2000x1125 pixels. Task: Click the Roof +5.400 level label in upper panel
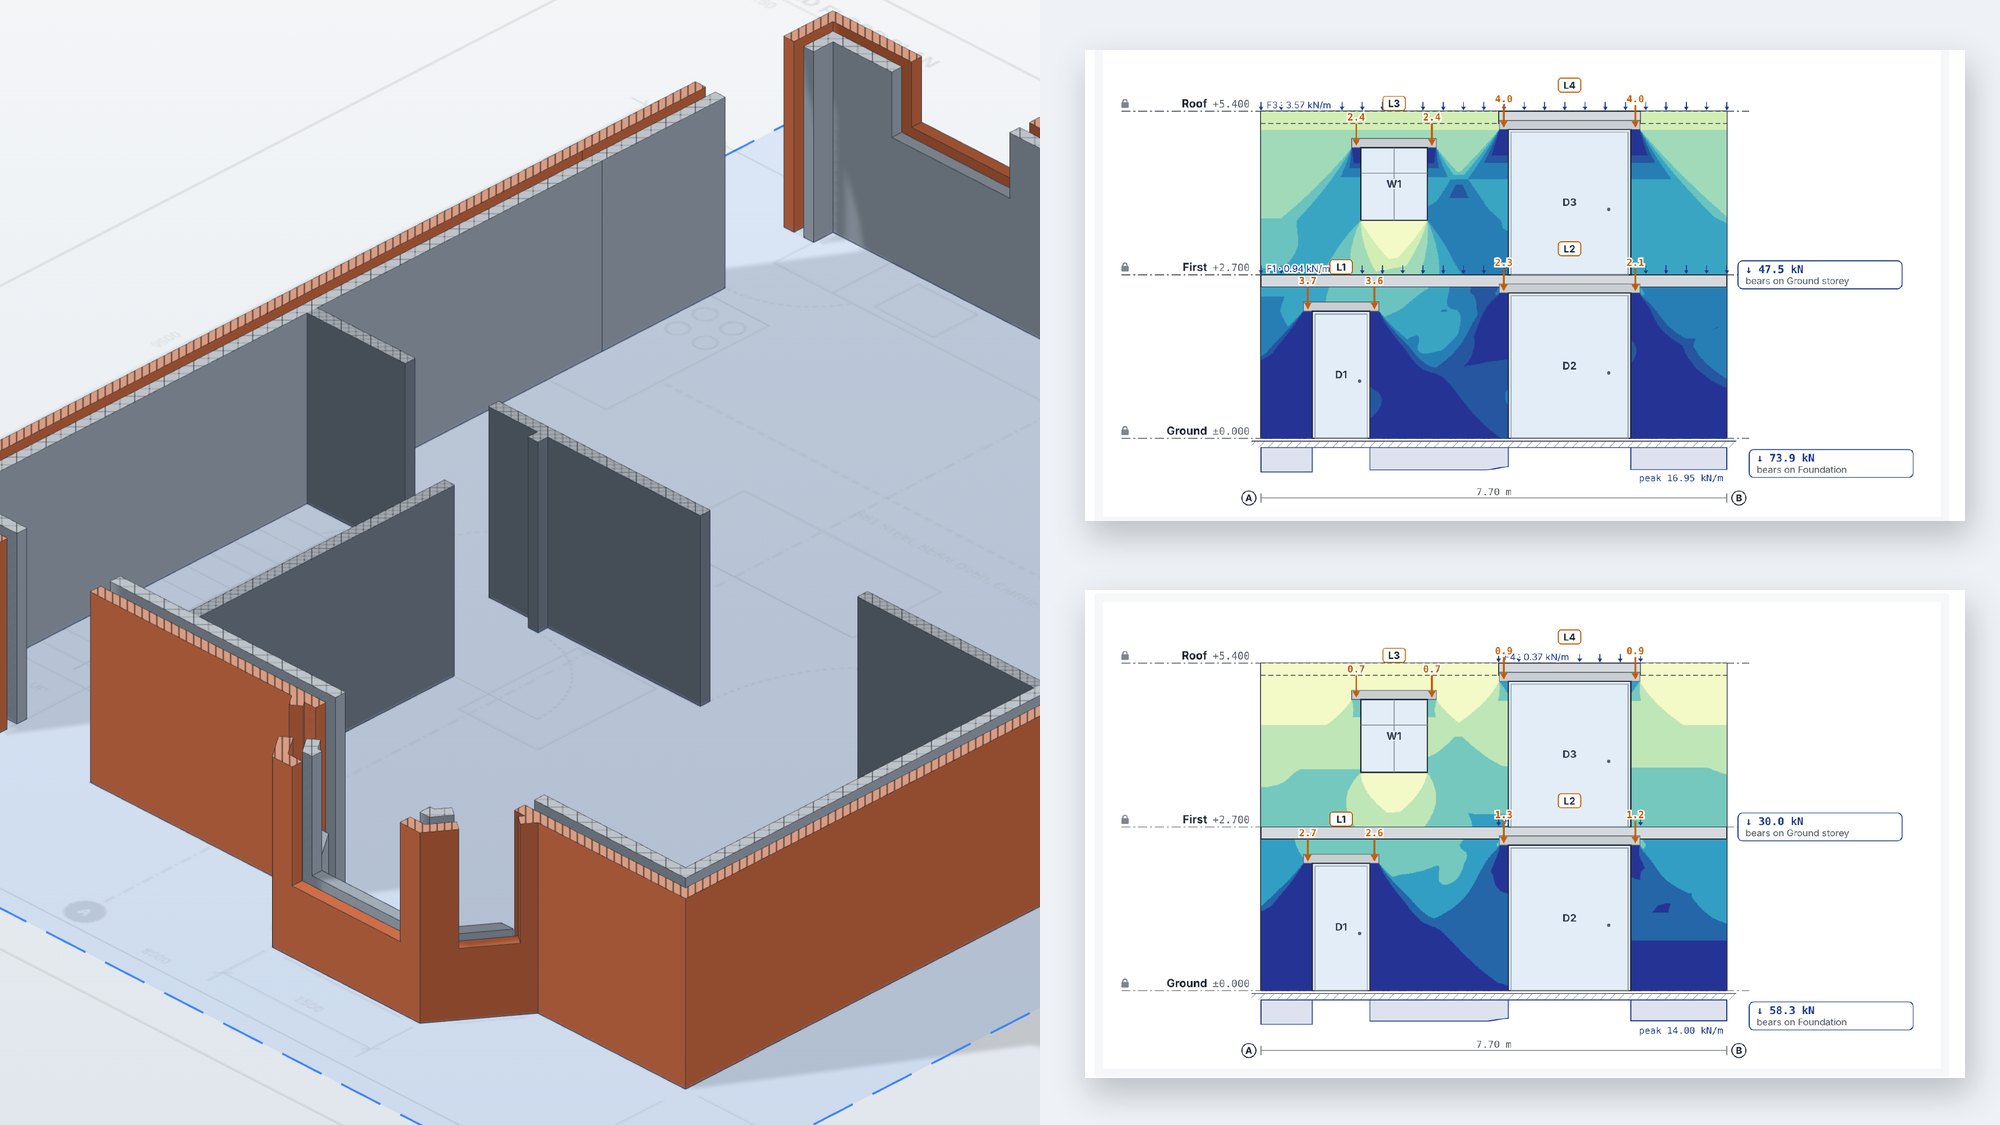pos(1215,104)
